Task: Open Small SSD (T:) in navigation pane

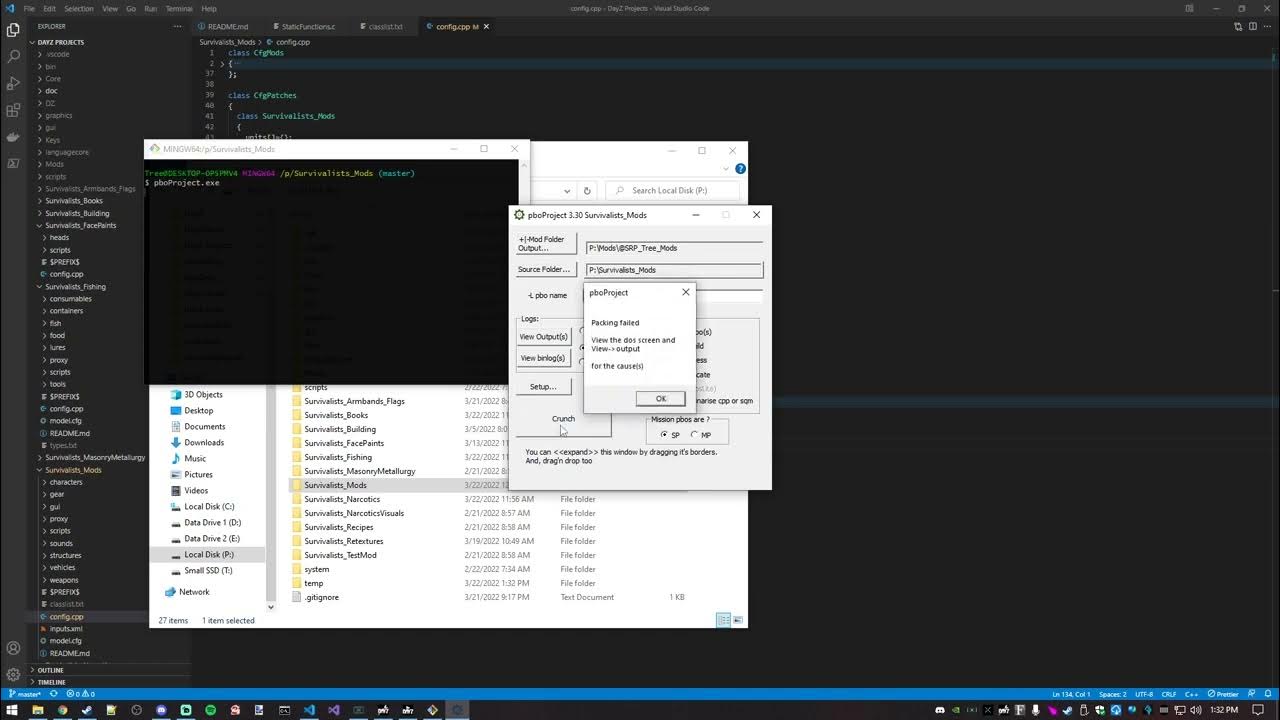Action: tap(208, 570)
